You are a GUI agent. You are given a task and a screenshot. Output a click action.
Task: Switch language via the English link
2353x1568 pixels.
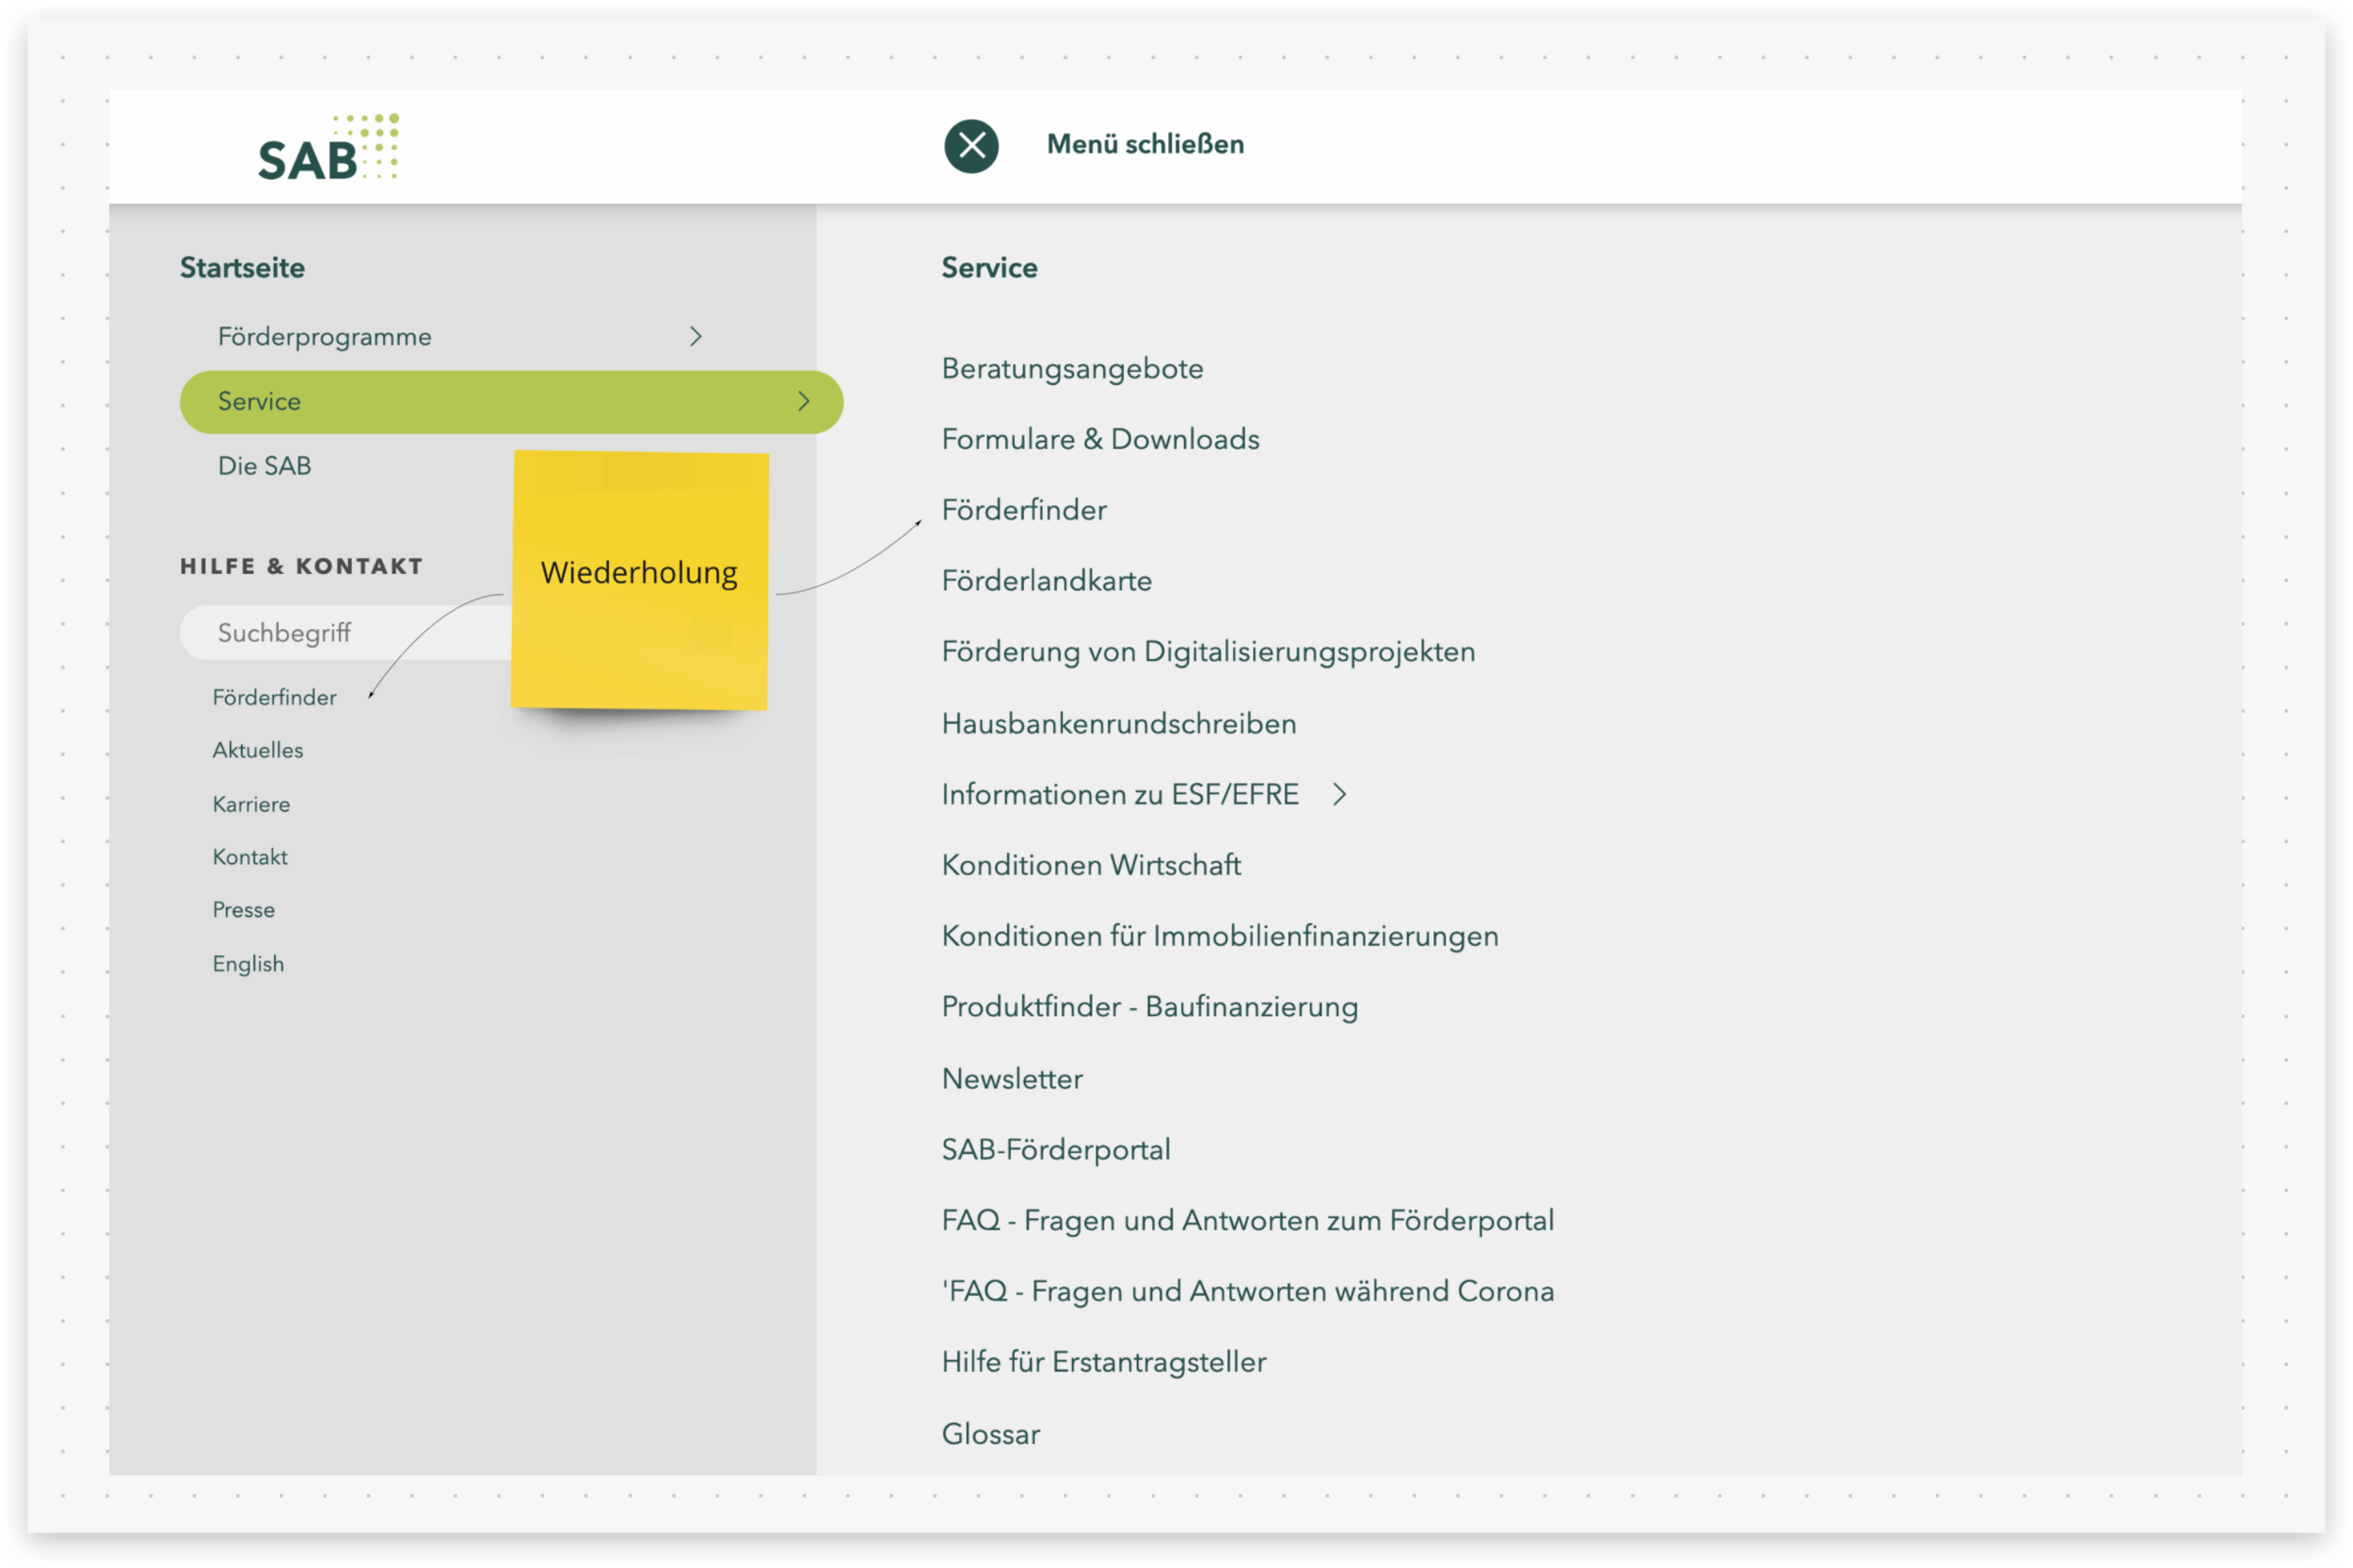point(248,964)
